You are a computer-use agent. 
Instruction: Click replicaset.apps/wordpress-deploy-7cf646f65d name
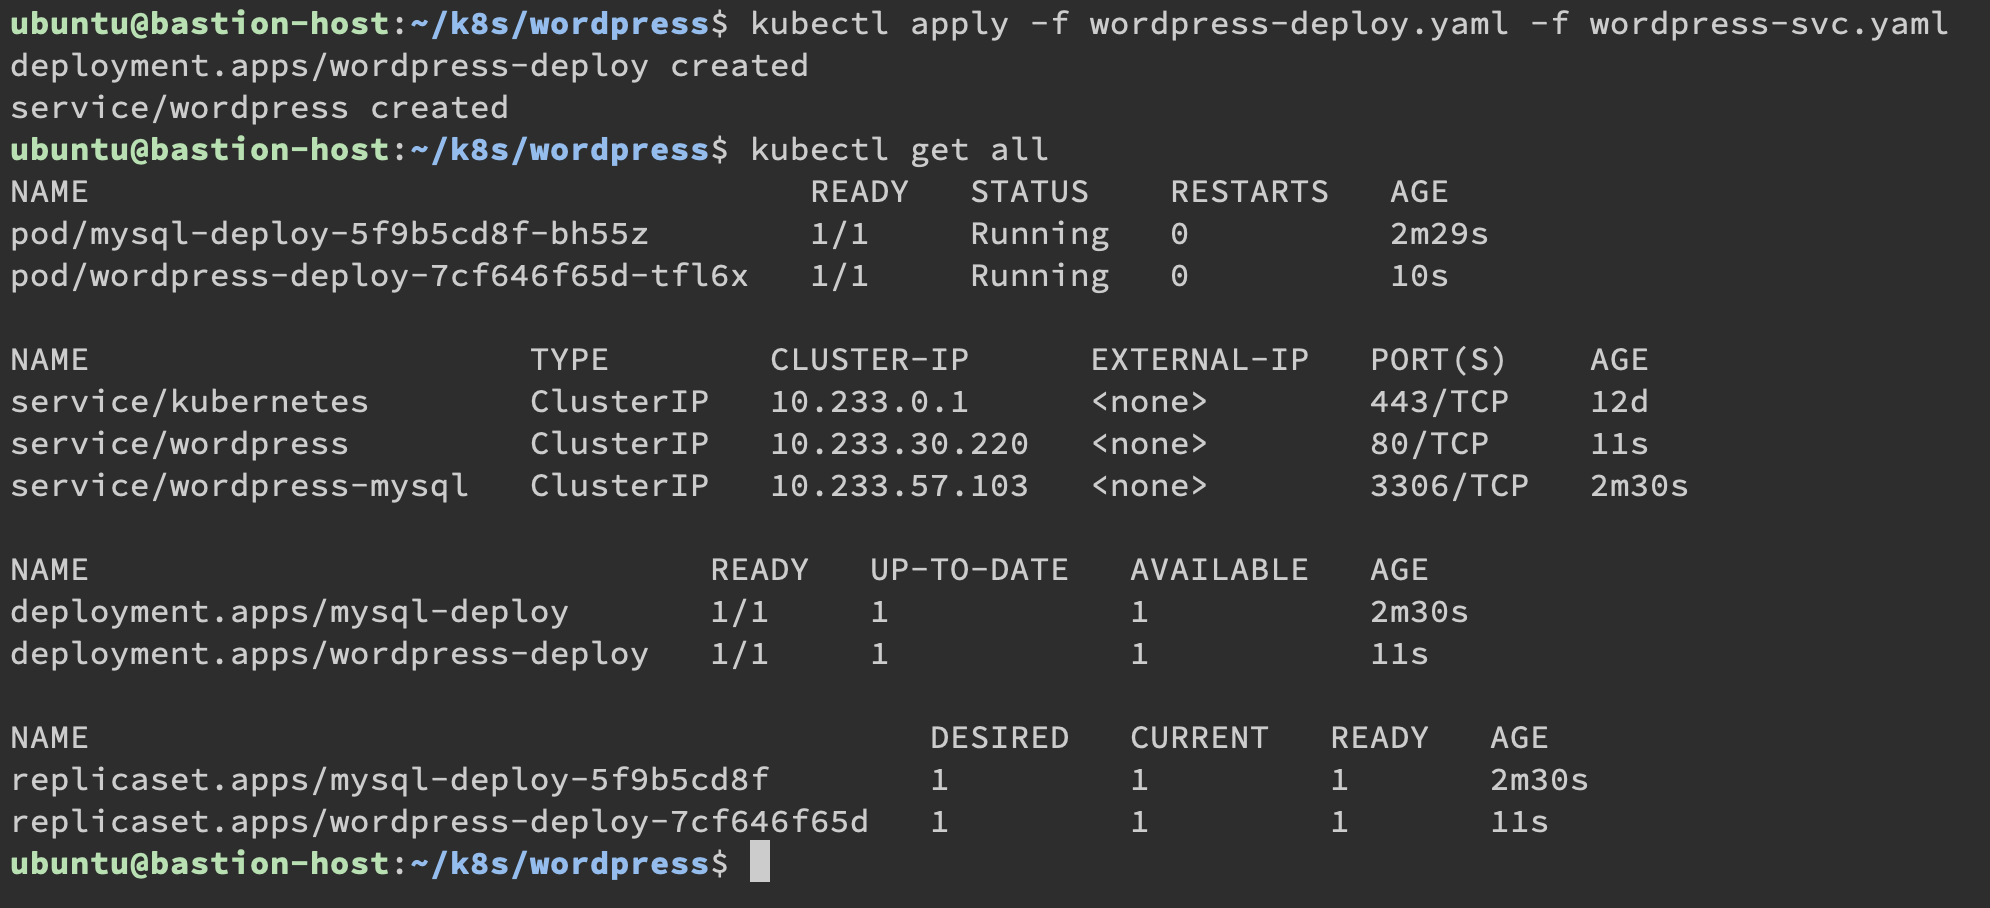click(x=439, y=822)
